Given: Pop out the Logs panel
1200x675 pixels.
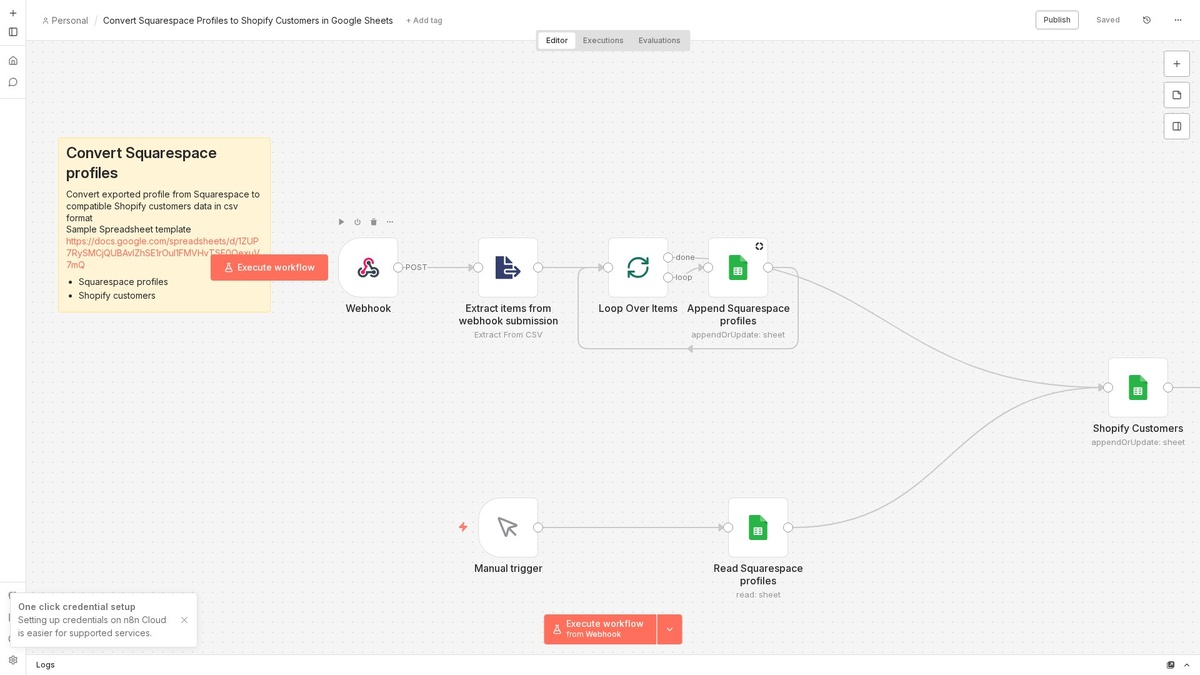Looking at the screenshot, I should click(1171, 665).
